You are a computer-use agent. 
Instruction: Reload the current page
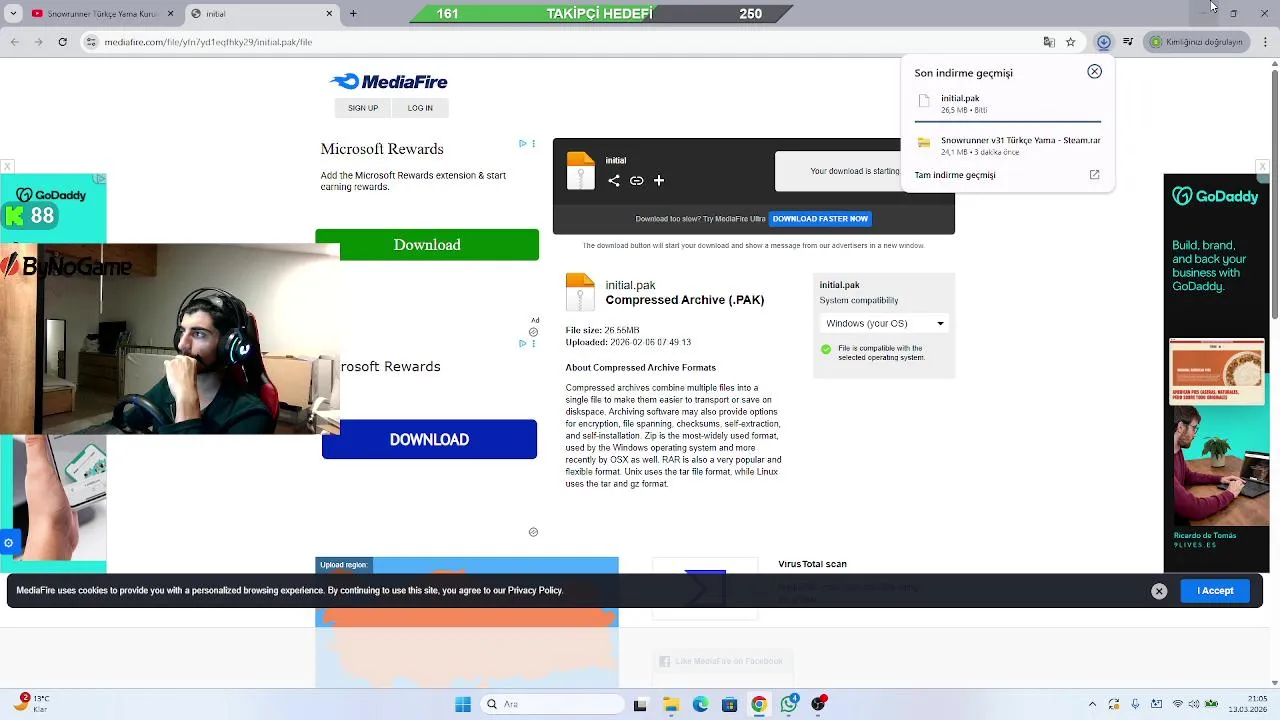(63, 42)
